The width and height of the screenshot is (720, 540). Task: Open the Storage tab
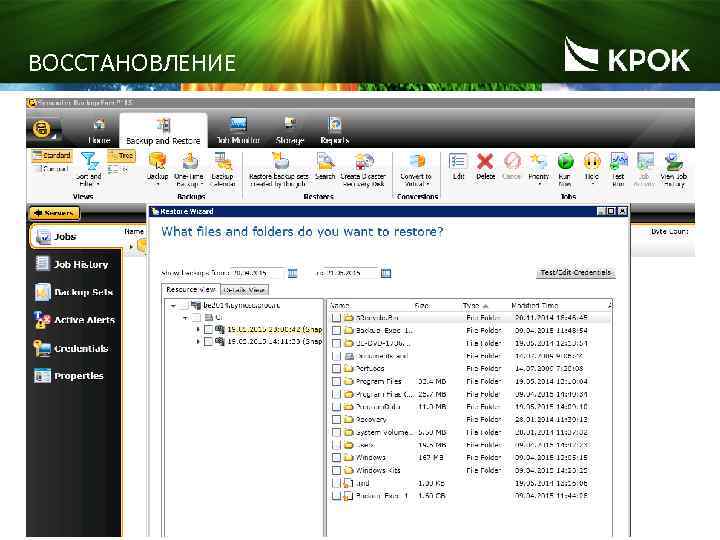click(x=290, y=131)
